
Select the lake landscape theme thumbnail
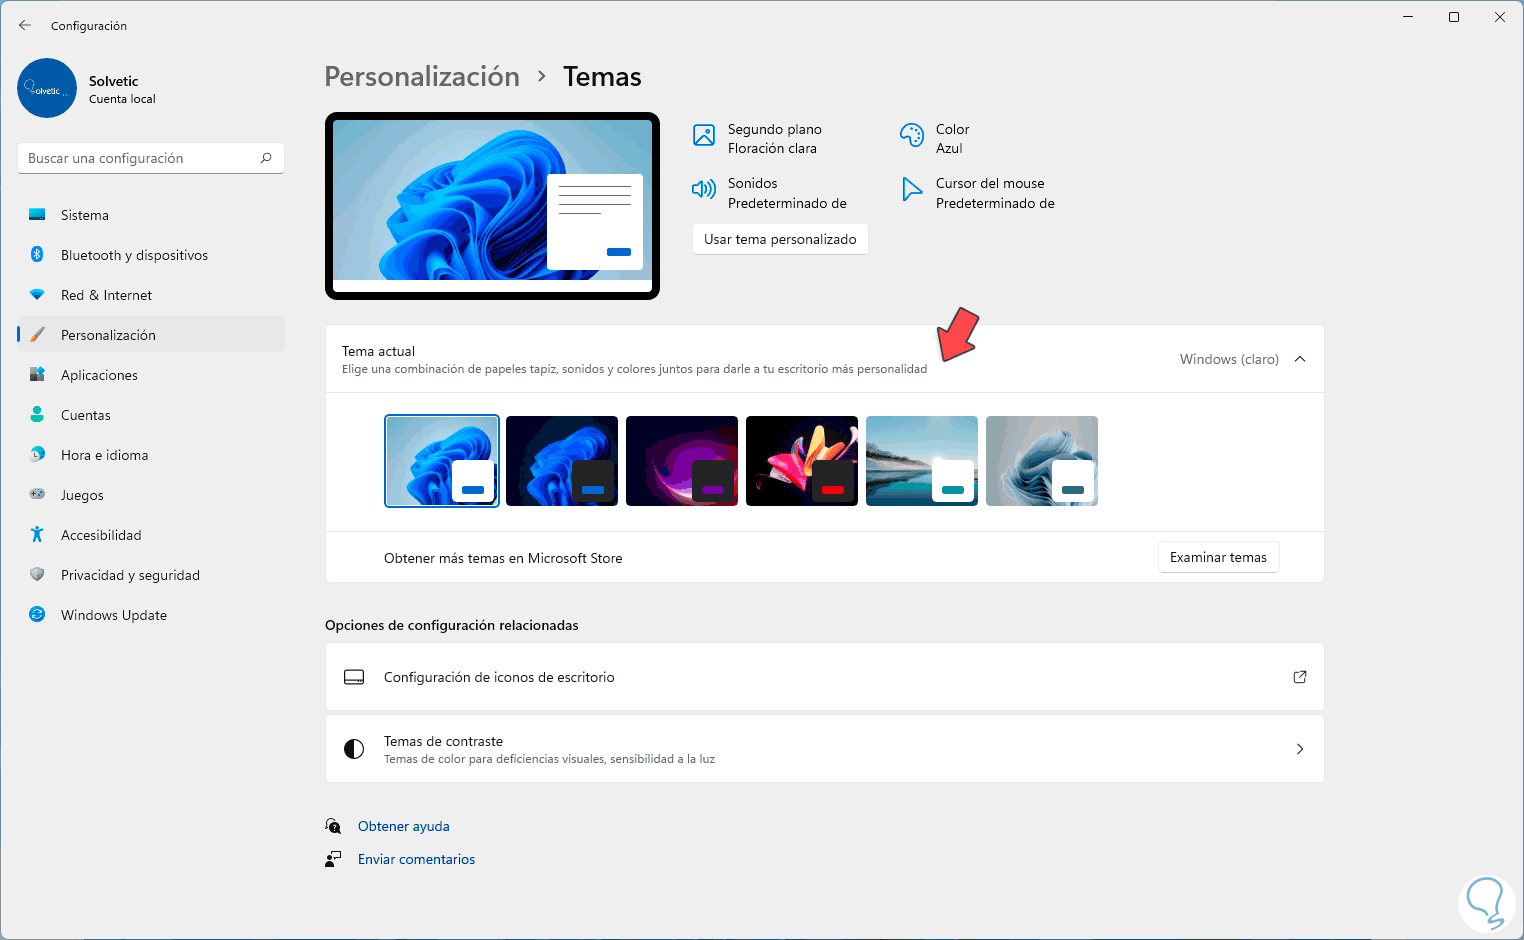(x=922, y=461)
